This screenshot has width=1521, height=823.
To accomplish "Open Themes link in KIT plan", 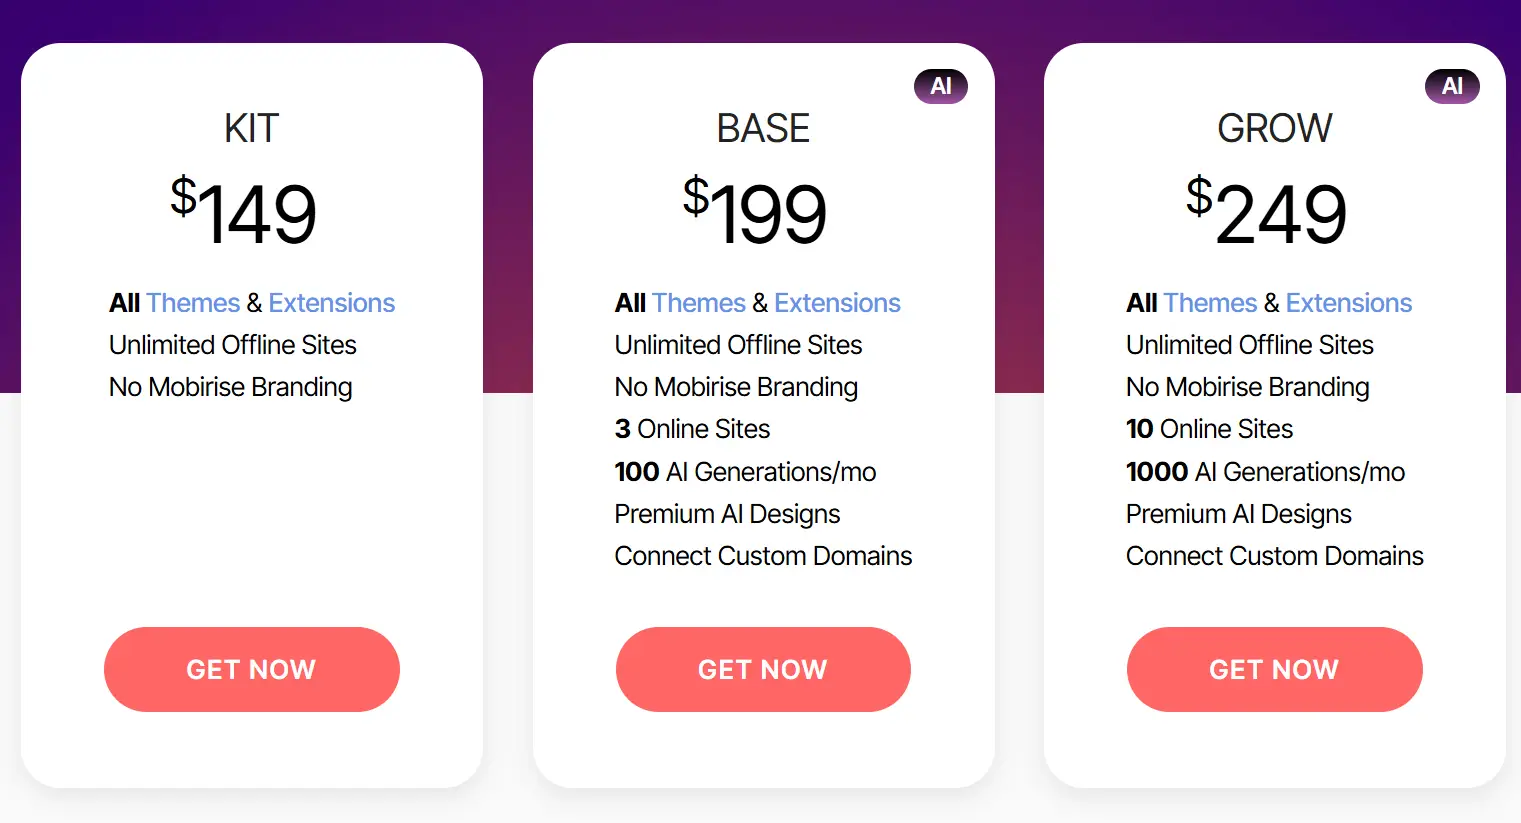I will 193,303.
